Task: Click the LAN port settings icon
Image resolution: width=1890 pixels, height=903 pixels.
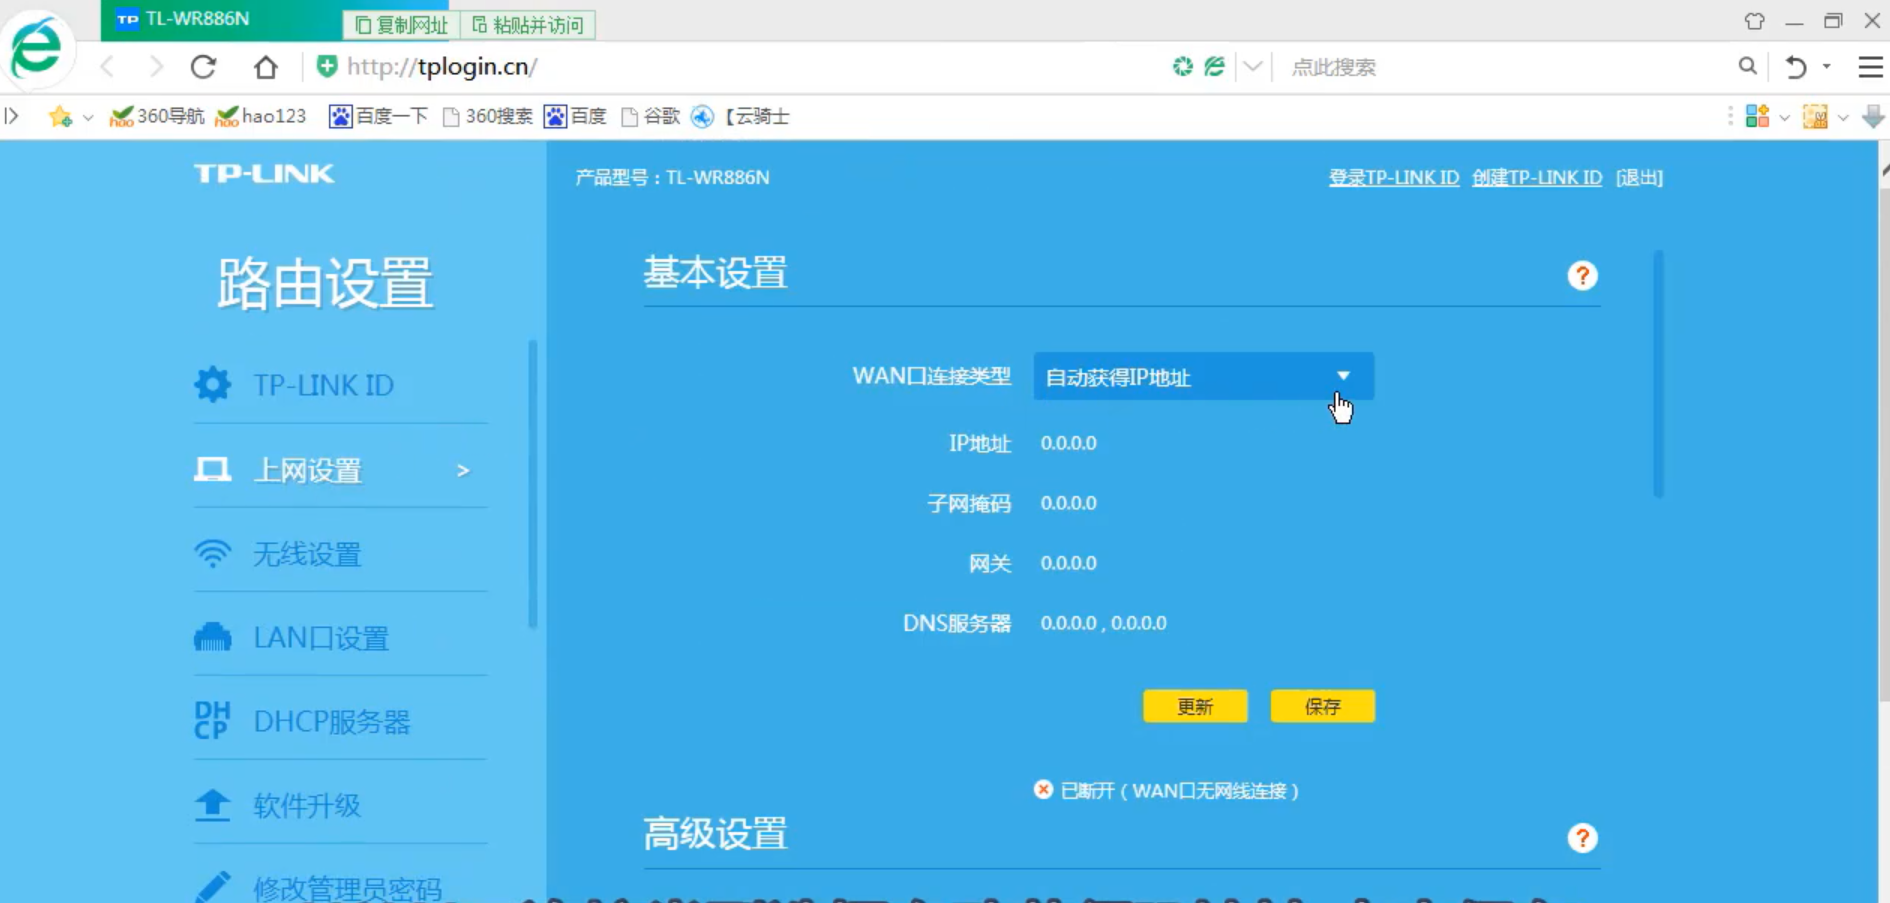Action: coord(212,637)
